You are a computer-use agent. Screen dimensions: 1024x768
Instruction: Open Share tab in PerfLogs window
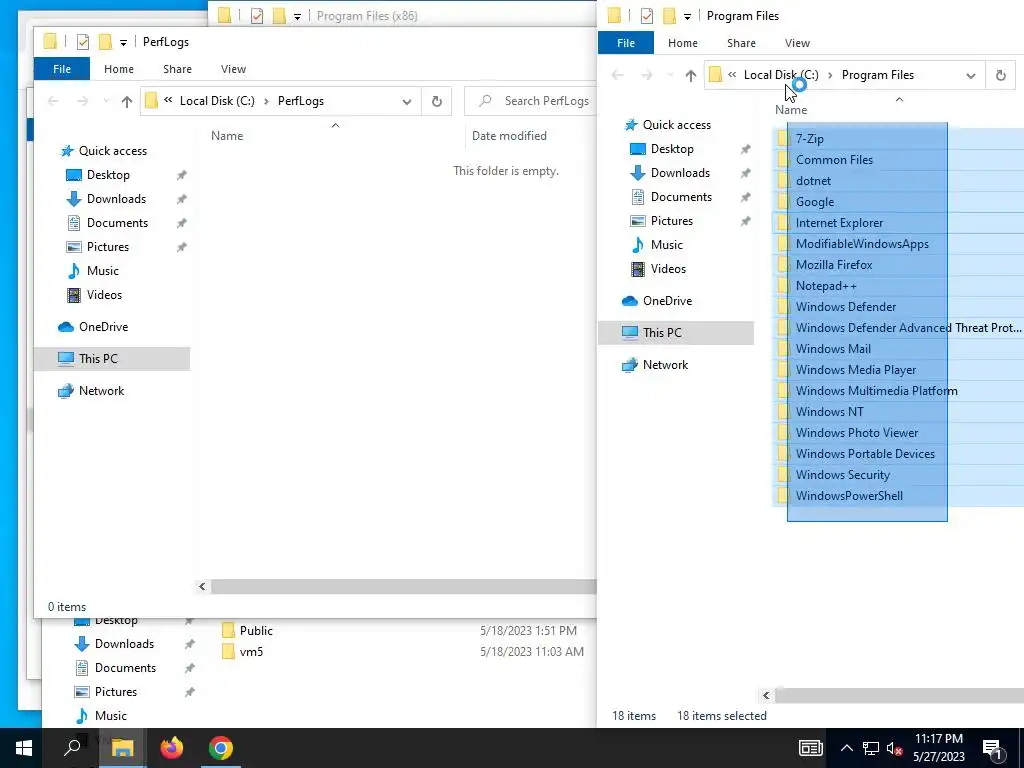pos(178,69)
